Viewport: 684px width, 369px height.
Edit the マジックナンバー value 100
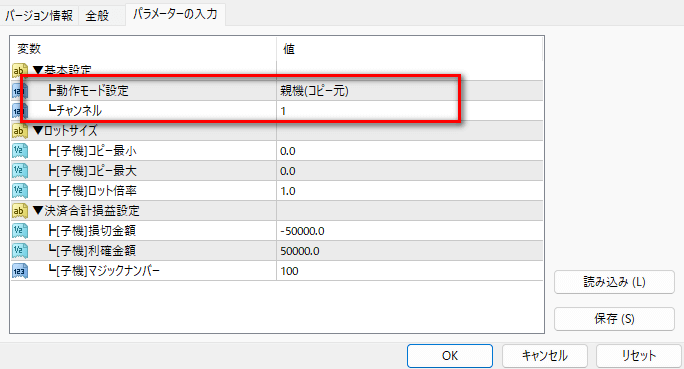(x=410, y=271)
